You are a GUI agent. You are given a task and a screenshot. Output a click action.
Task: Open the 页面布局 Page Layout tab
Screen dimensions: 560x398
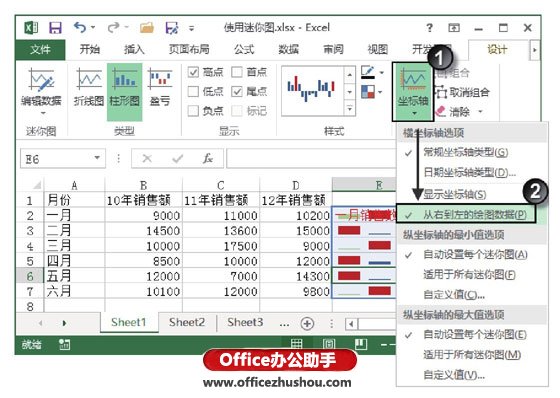pos(189,49)
